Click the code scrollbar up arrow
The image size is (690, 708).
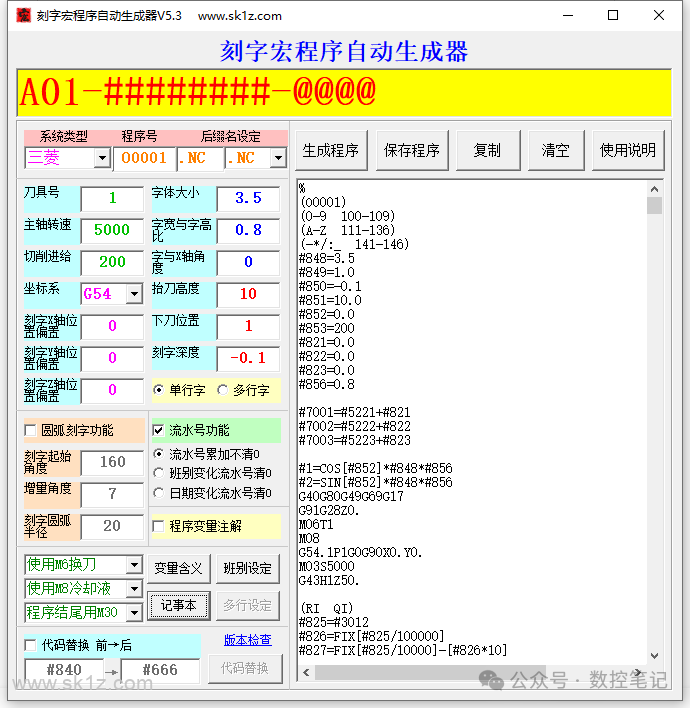[654, 189]
